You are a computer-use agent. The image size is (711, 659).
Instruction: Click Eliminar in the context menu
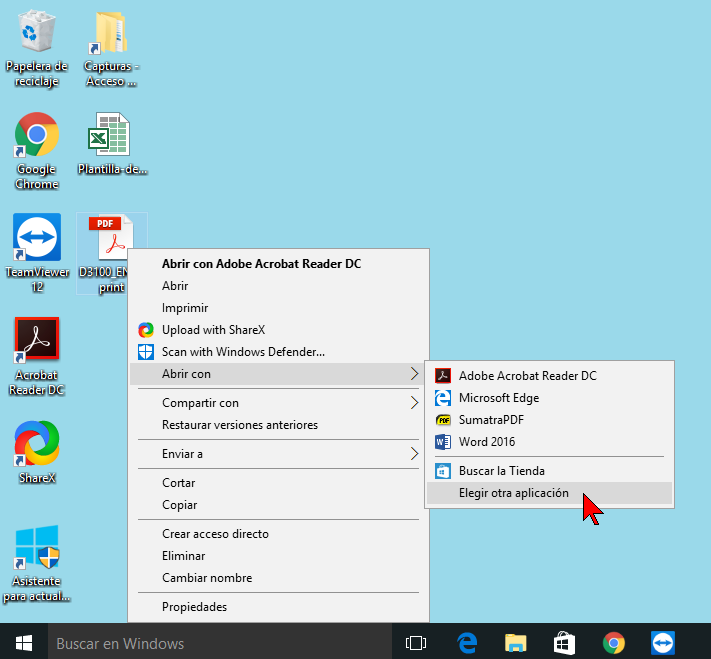278,556
